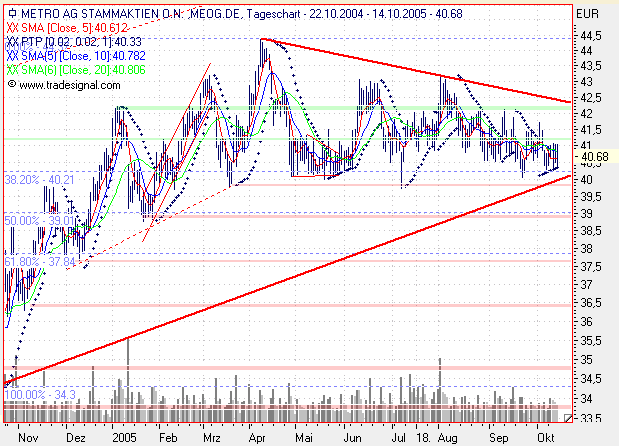Viewport: 619px width, 446px height.
Task: Click the 37,5 value on the price axis
Action: coord(591,267)
